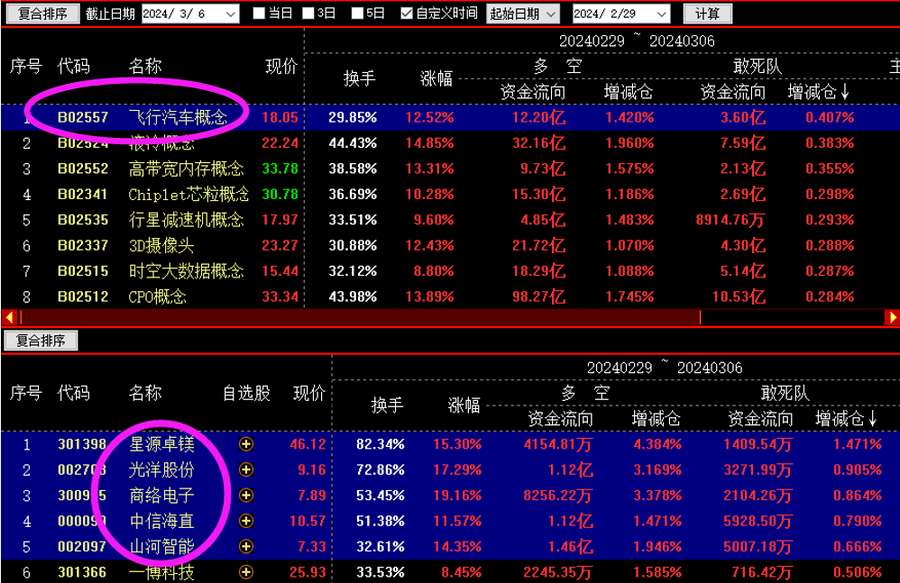Add 山河智能 to watchlist with plus icon
The height and width of the screenshot is (583, 900).
[245, 545]
